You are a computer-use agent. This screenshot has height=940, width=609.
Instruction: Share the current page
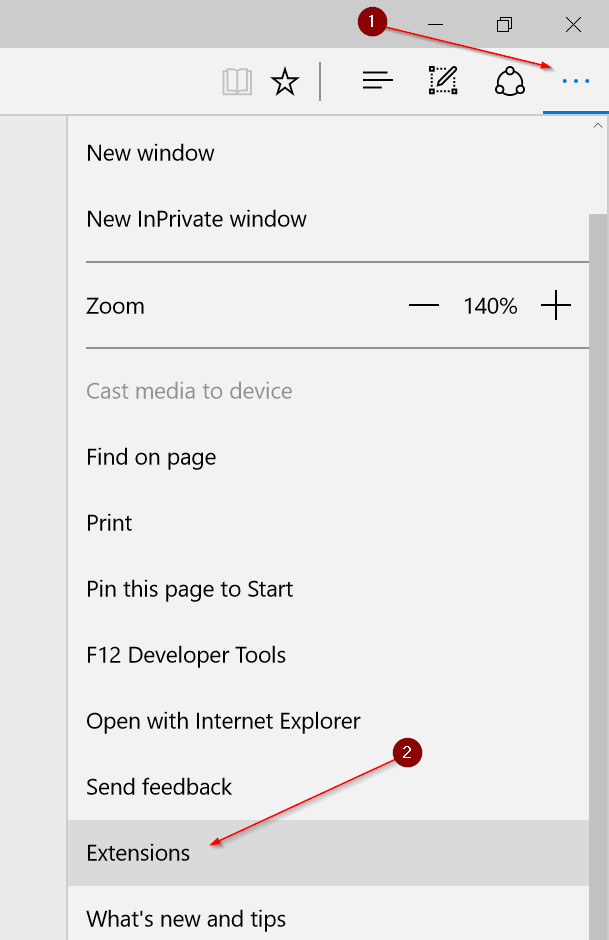tap(509, 81)
